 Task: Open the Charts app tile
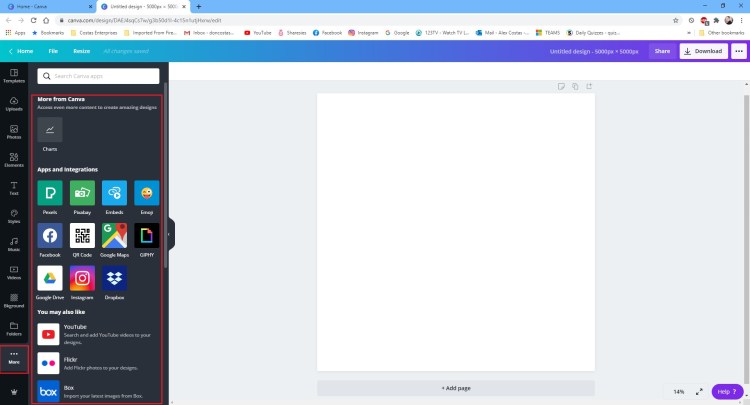coord(50,130)
